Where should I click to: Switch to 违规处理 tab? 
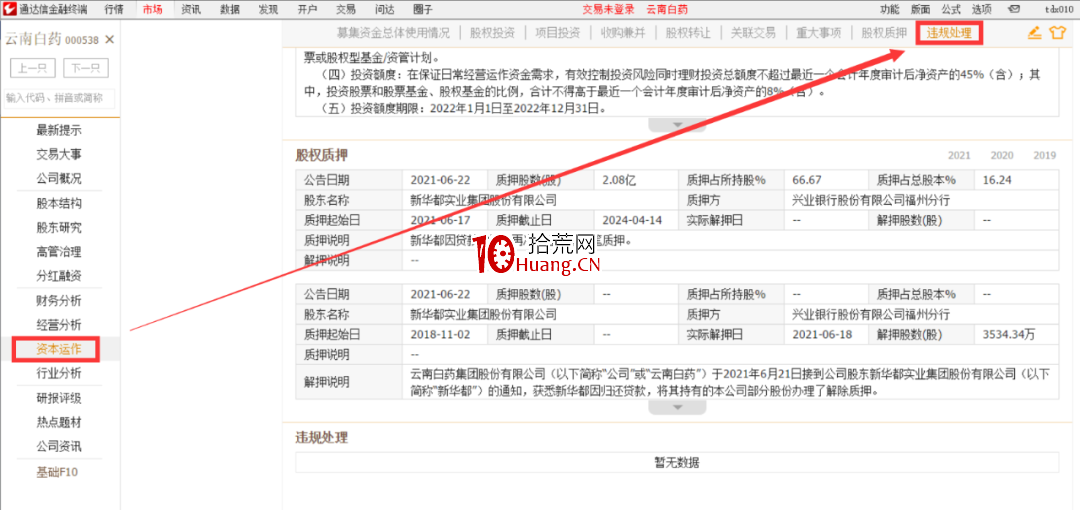(x=949, y=33)
